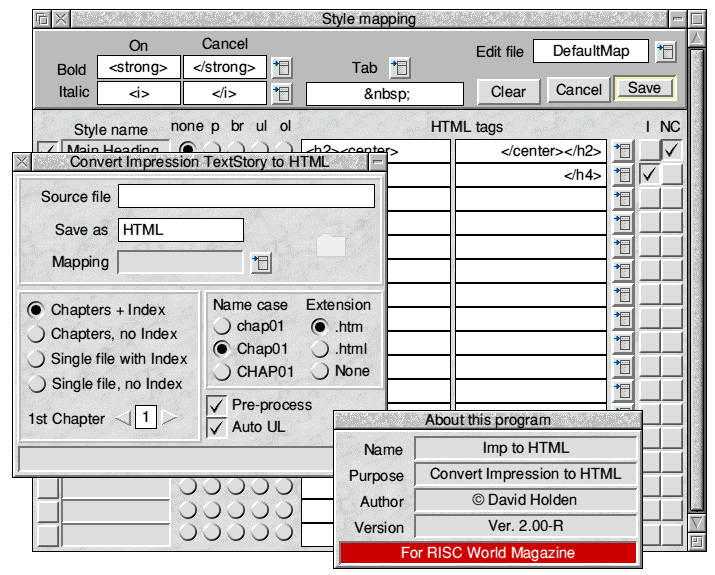
Task: Disable the Auto UL checkbox
Action: (x=216, y=427)
